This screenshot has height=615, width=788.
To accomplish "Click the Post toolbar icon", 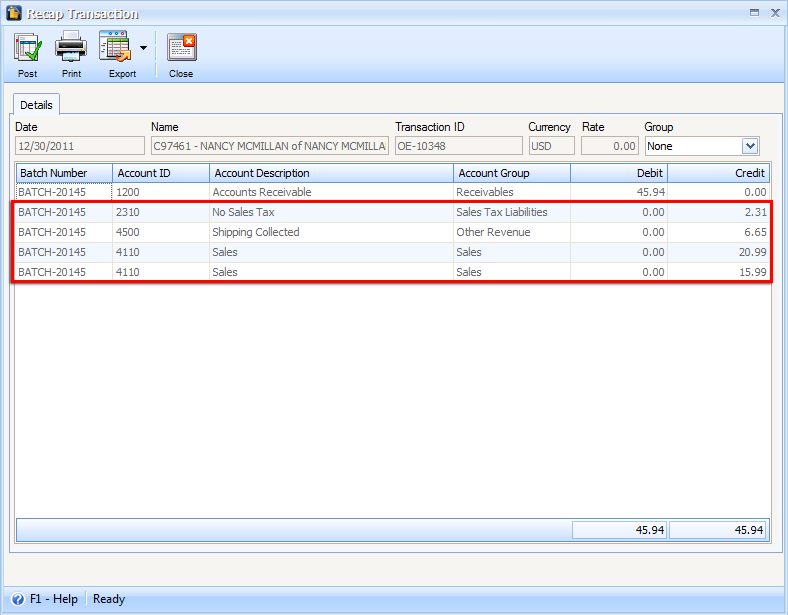I will click(x=28, y=48).
